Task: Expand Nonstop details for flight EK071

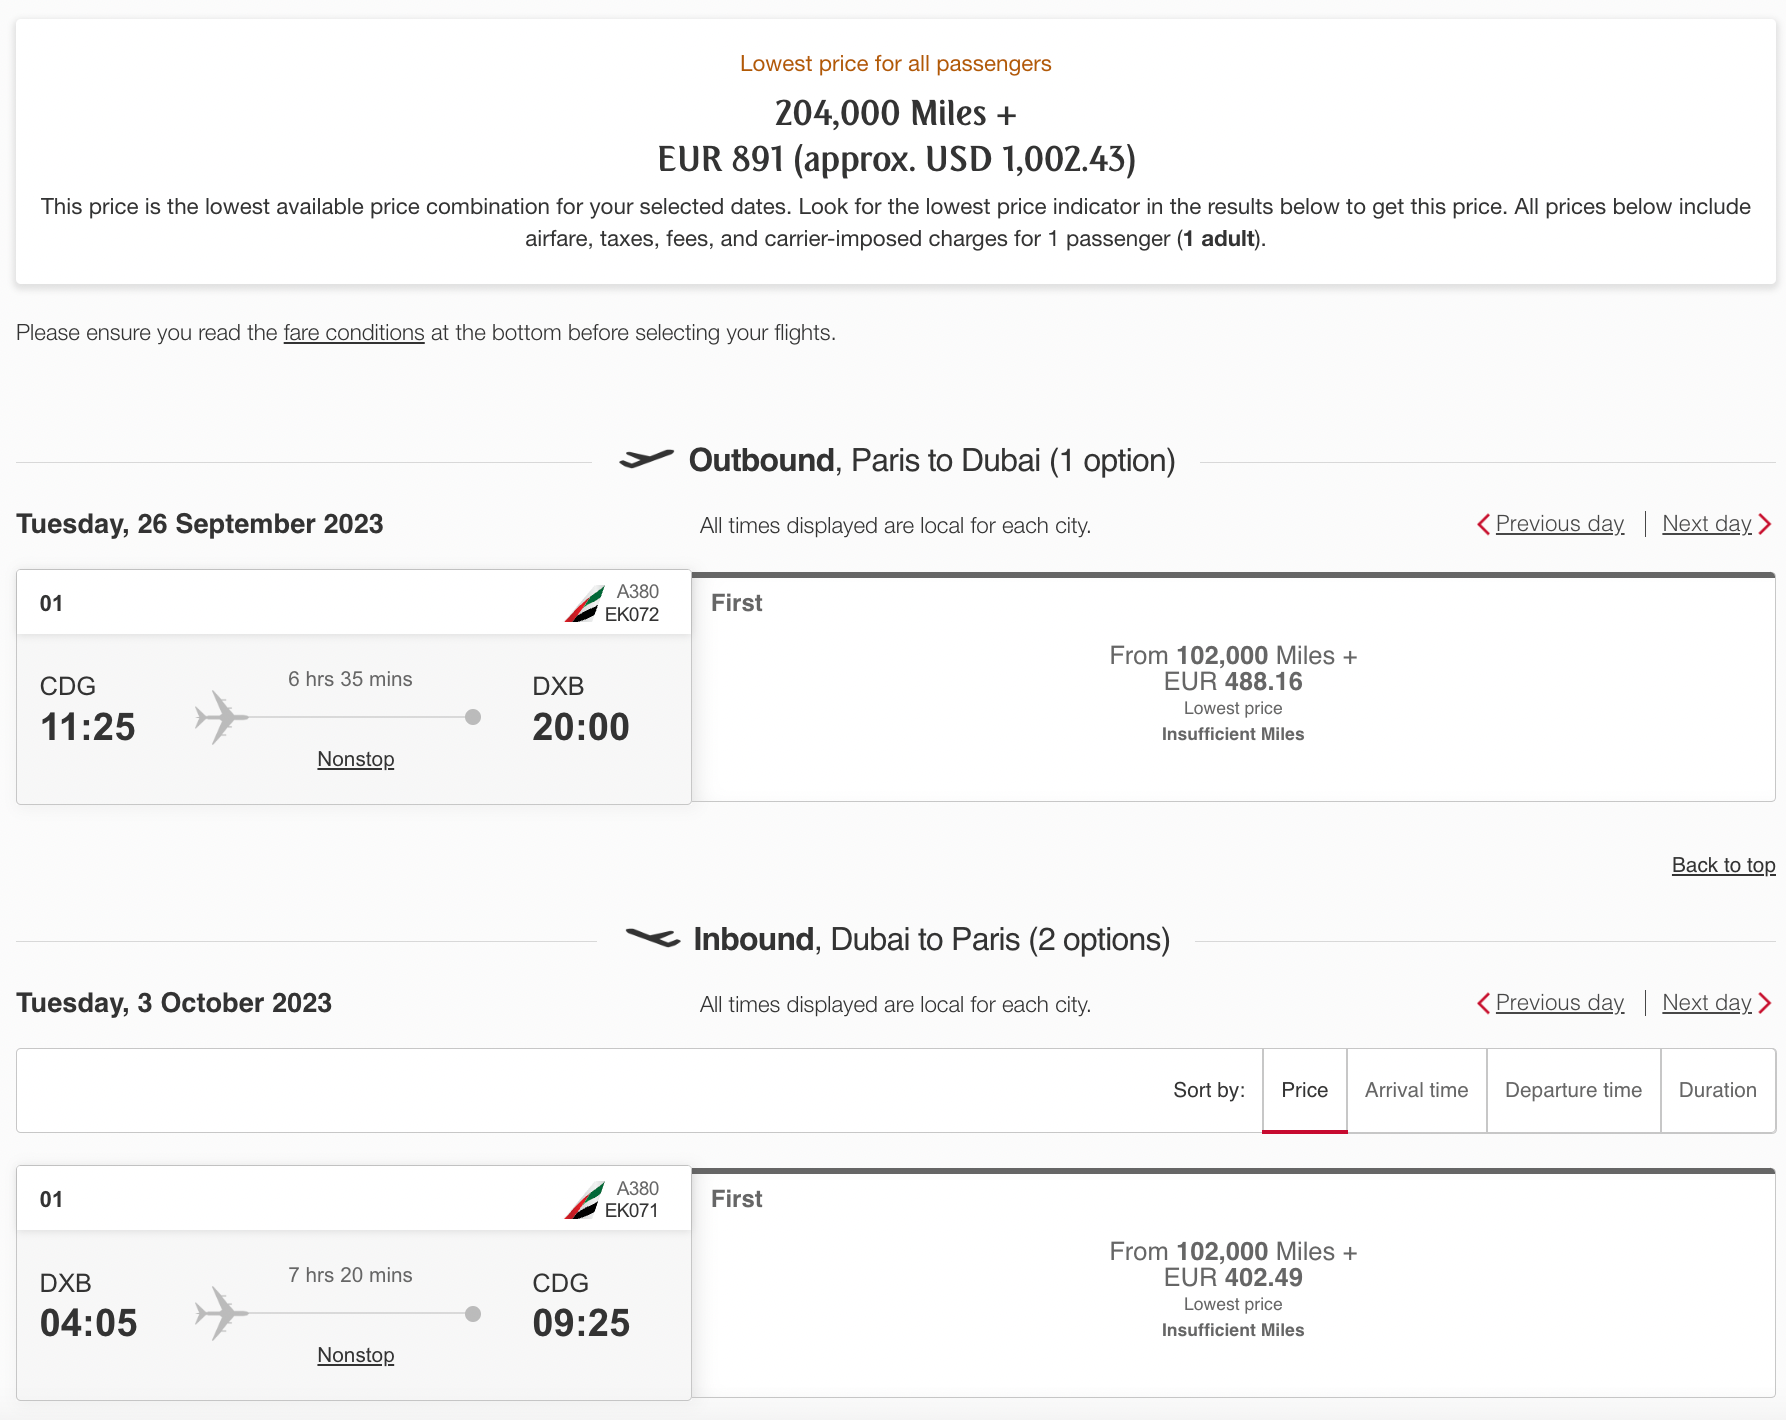Action: click(x=355, y=1355)
